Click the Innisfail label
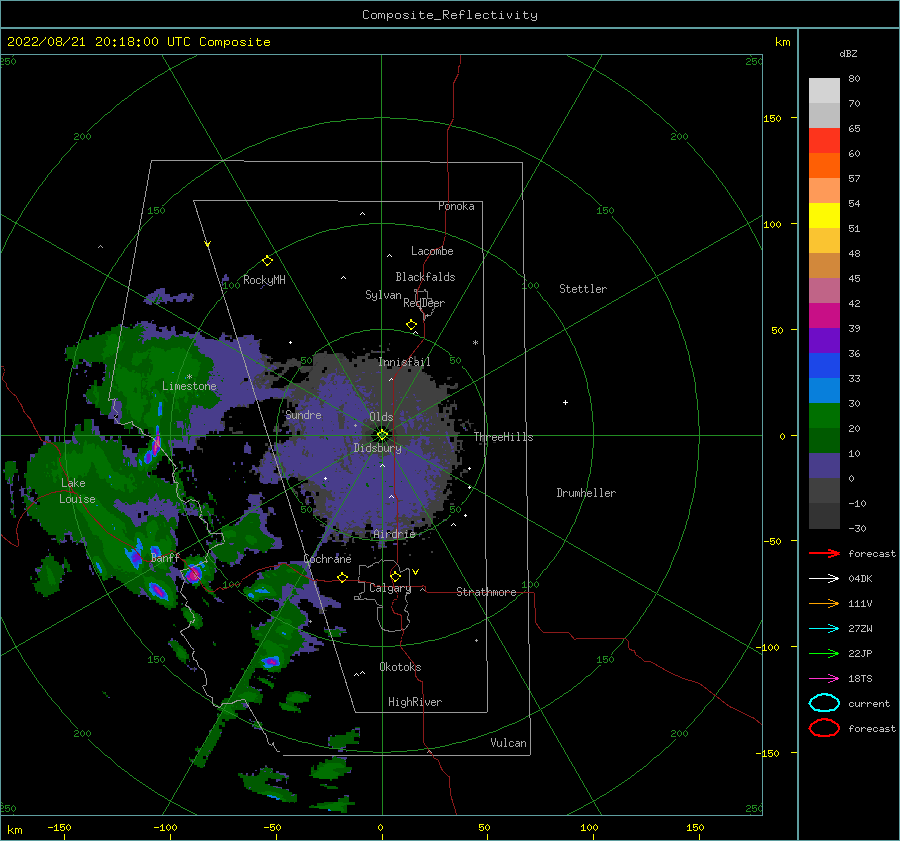 (405, 362)
